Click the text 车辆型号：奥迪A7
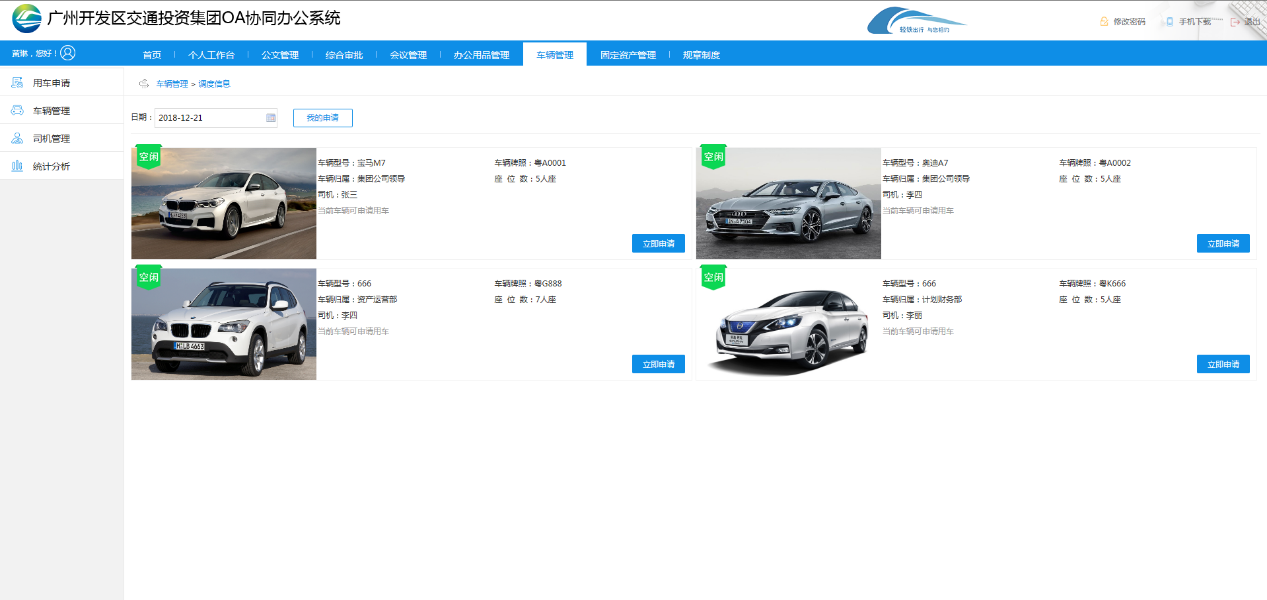 click(915, 163)
